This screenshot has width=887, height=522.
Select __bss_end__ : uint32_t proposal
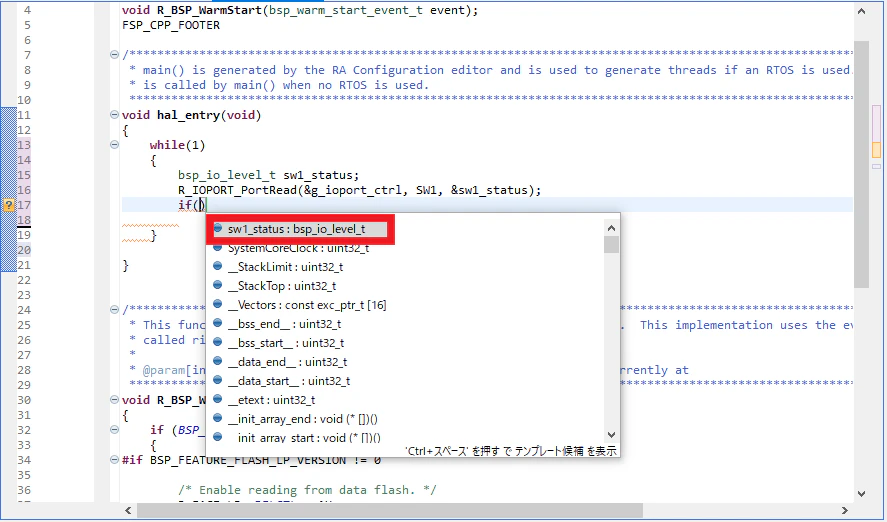click(x=285, y=324)
